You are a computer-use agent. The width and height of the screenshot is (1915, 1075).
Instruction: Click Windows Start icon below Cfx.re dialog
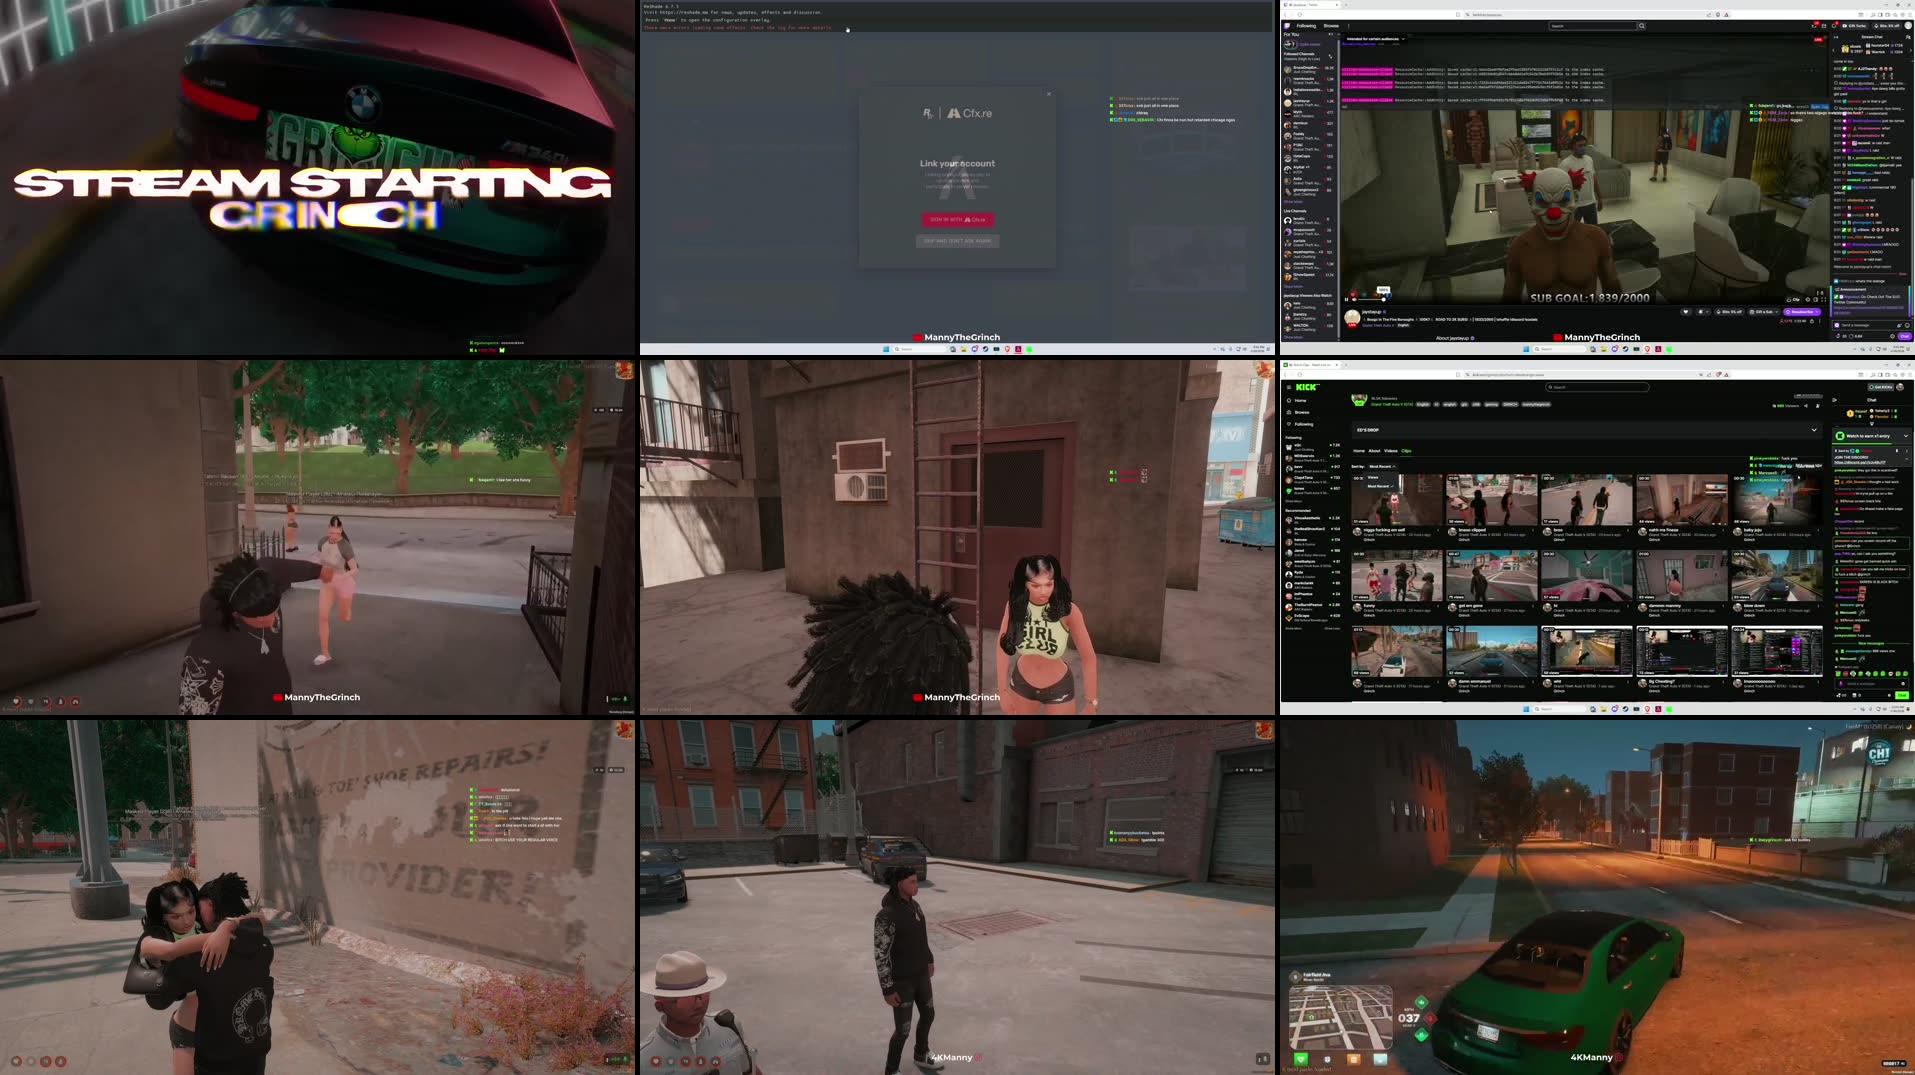(886, 349)
